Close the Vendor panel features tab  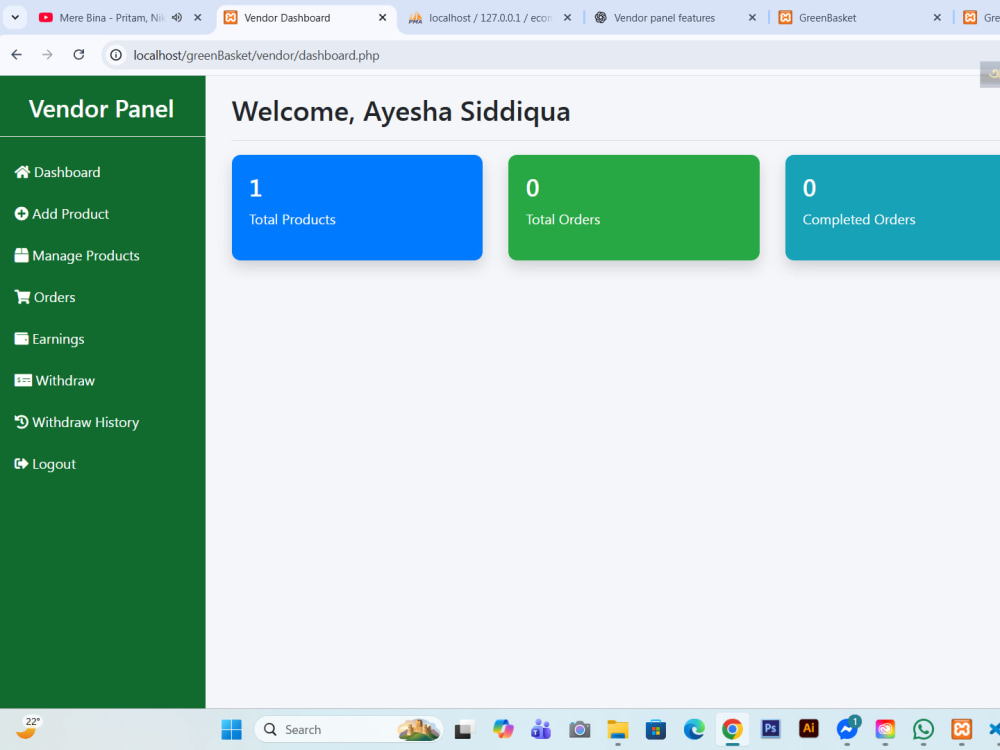coord(753,18)
